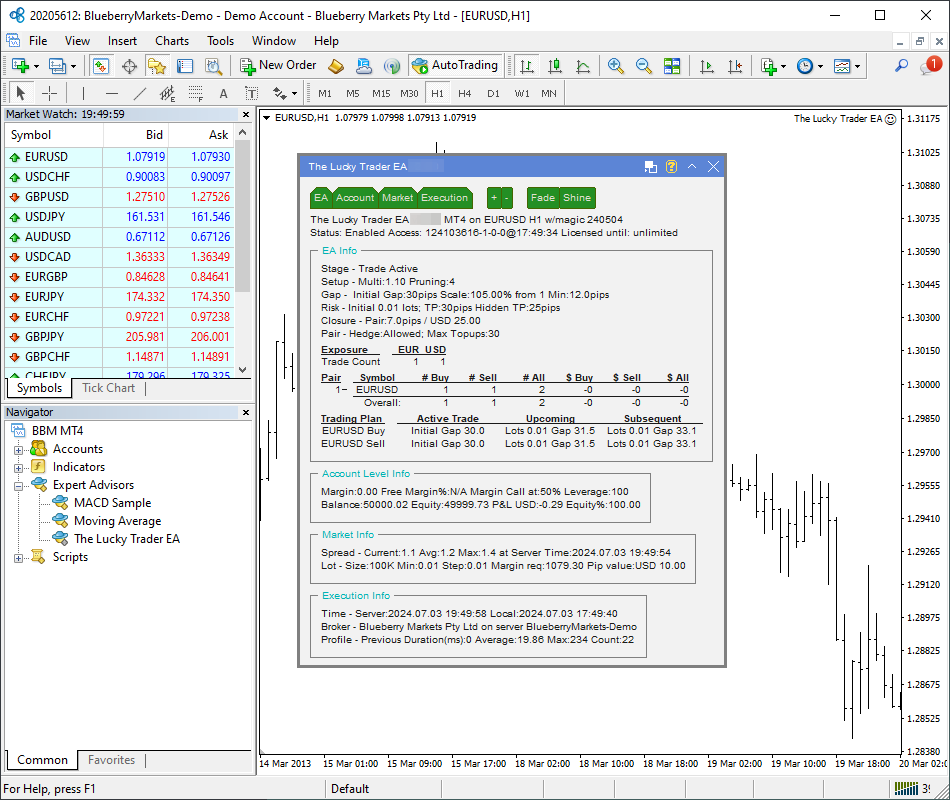Switch timeframe to MN
The height and width of the screenshot is (800, 950).
click(549, 93)
